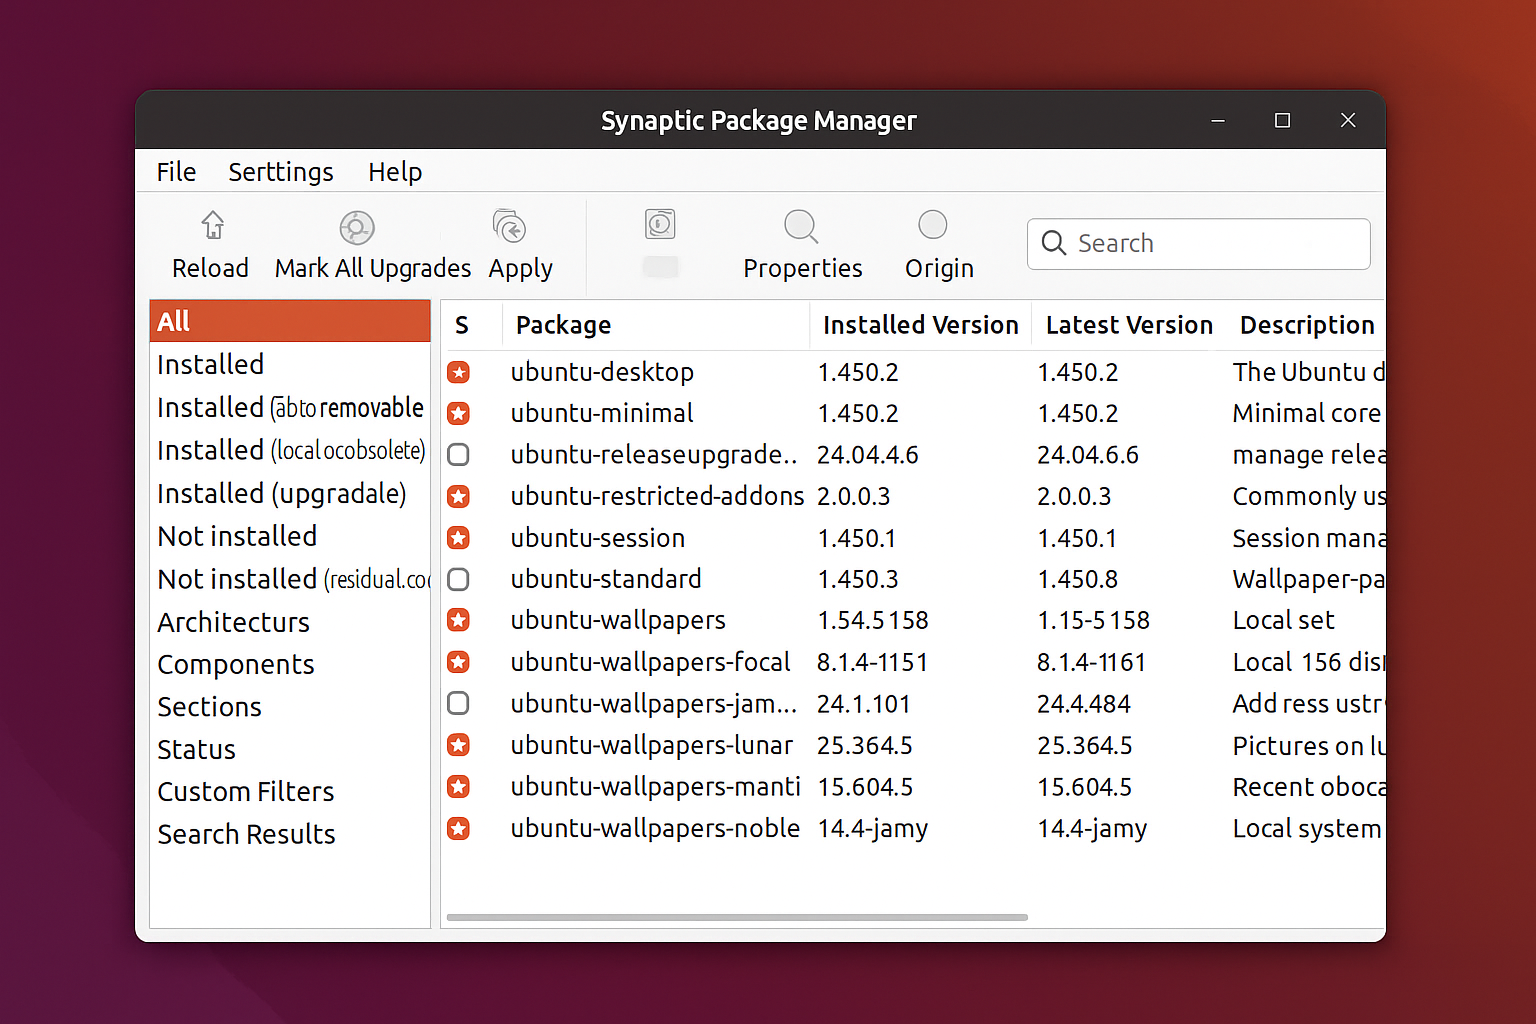Check the ubuntu-wallpapers-jam package box
This screenshot has height=1024, width=1536.
point(458,703)
